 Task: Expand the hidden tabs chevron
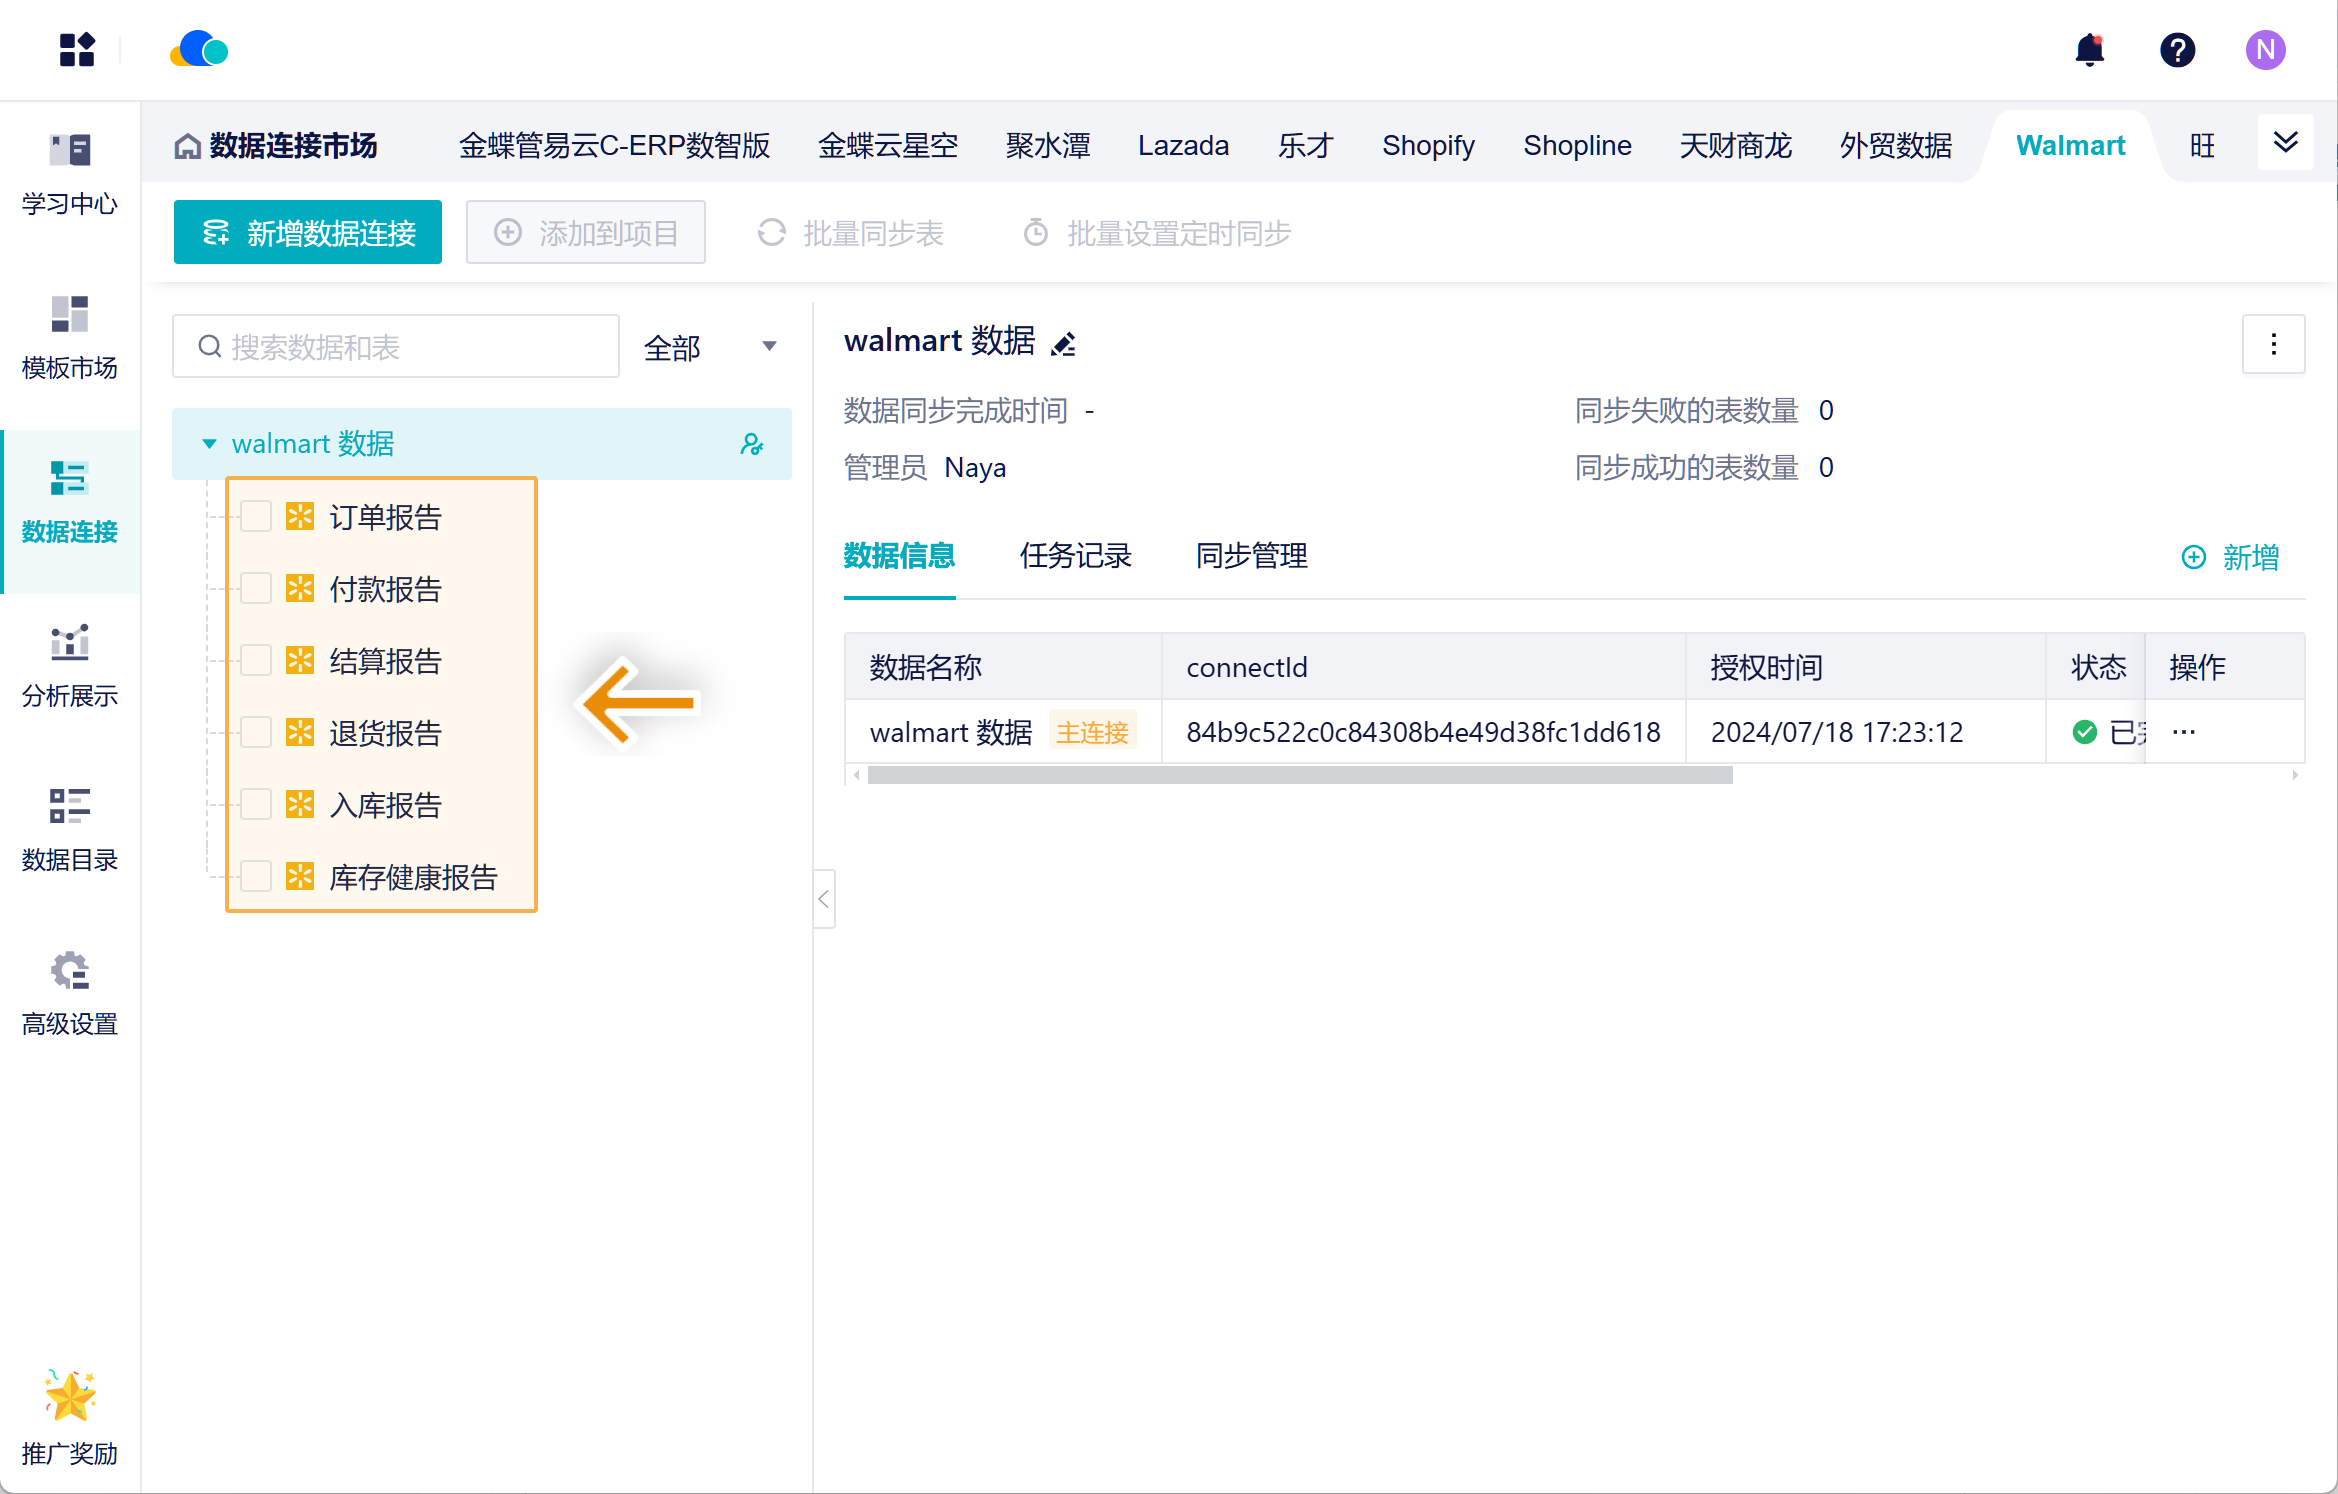point(2285,143)
